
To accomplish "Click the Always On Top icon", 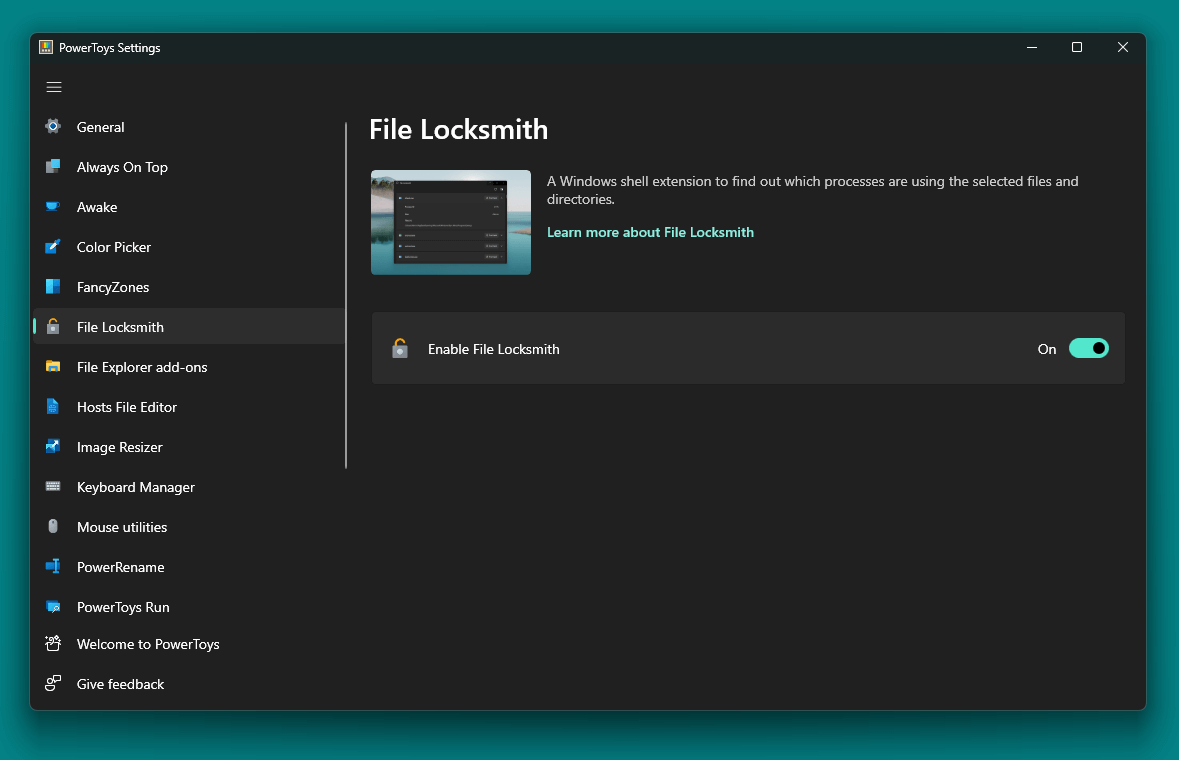I will [x=53, y=166].
